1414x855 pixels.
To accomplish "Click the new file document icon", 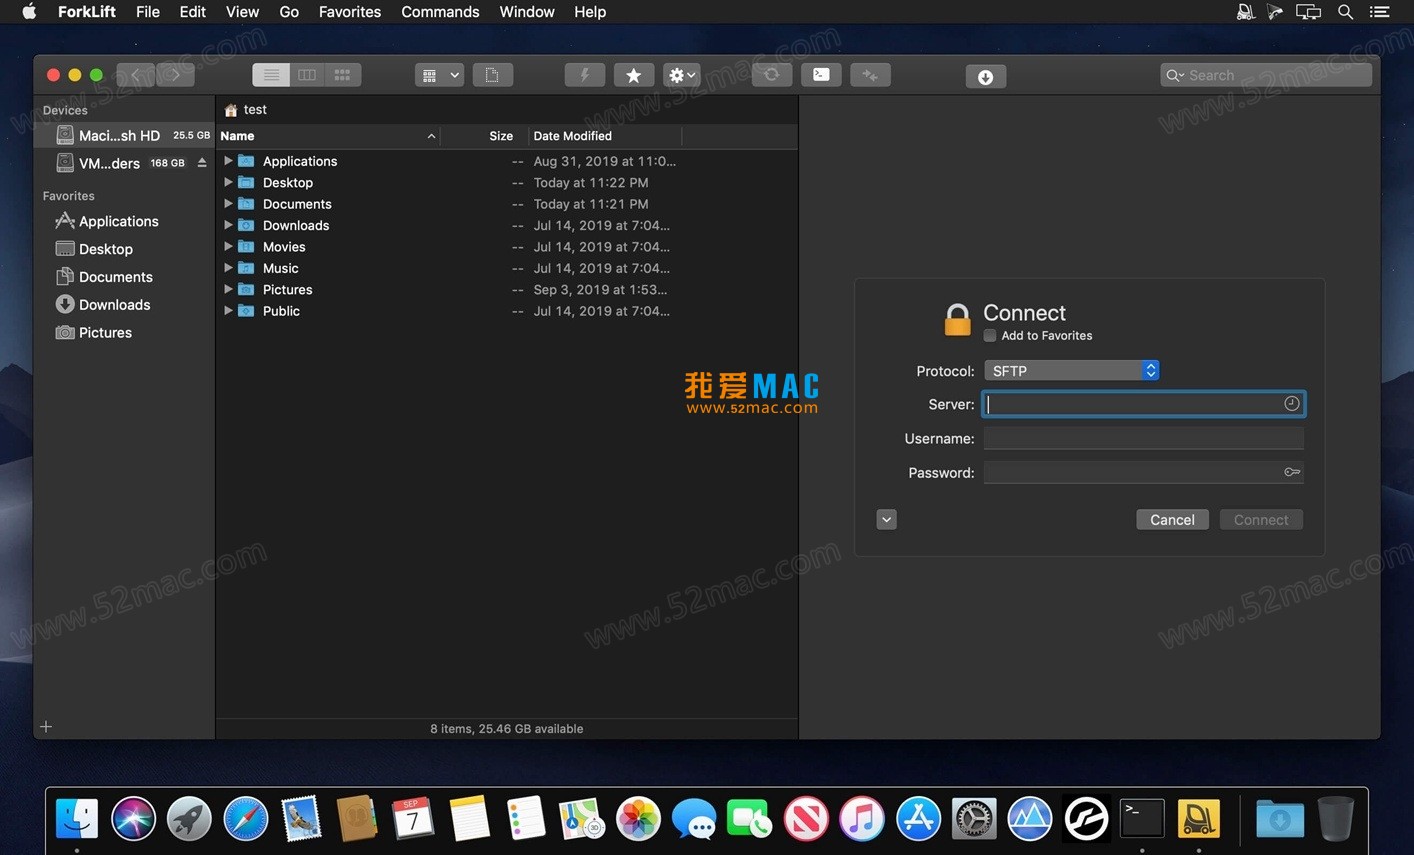I will point(492,75).
